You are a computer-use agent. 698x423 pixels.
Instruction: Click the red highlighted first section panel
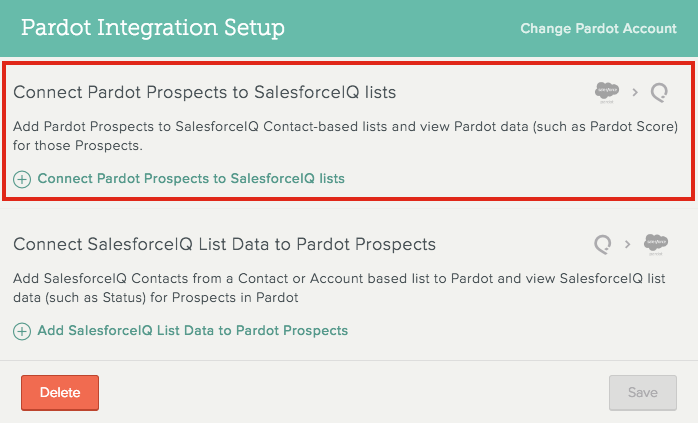pyautogui.click(x=348, y=131)
